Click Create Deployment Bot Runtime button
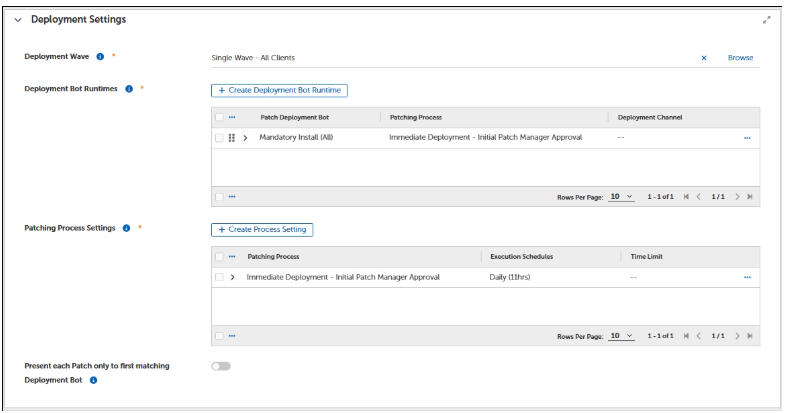The width and height of the screenshot is (787, 413). 279,91
